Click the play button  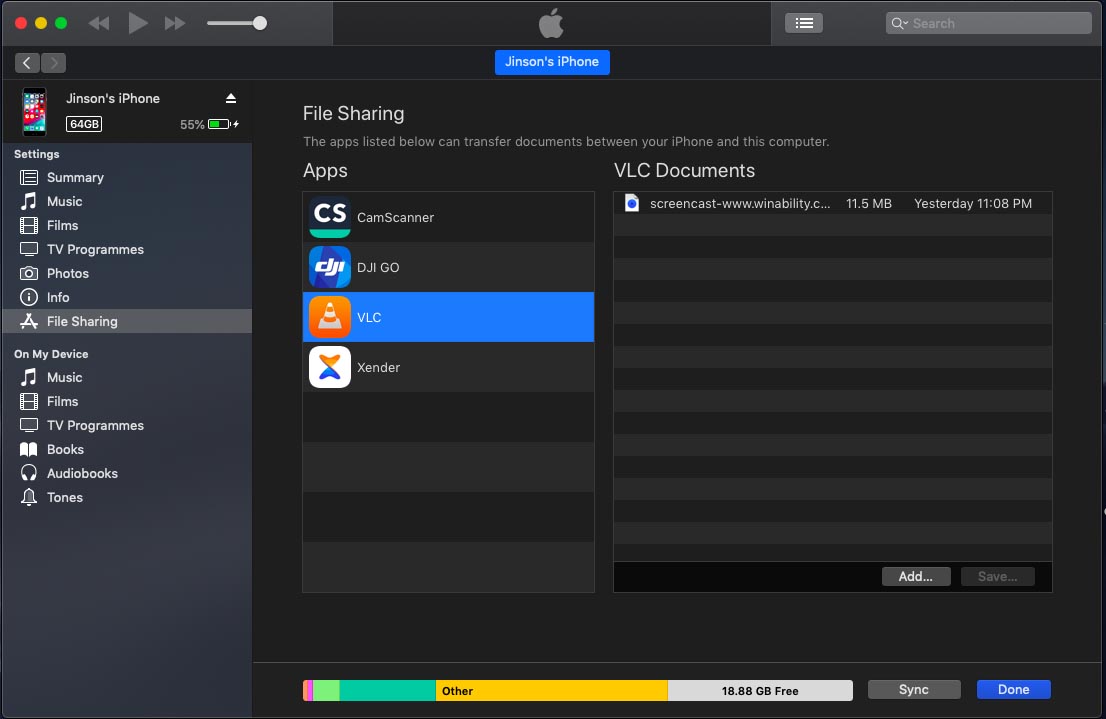click(x=138, y=23)
